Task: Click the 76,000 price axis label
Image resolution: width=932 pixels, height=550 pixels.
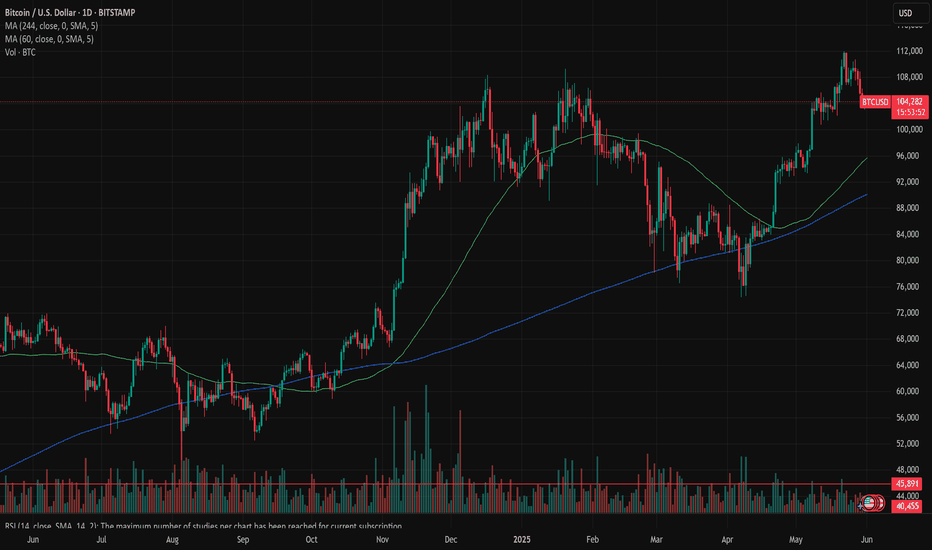Action: pyautogui.click(x=909, y=287)
